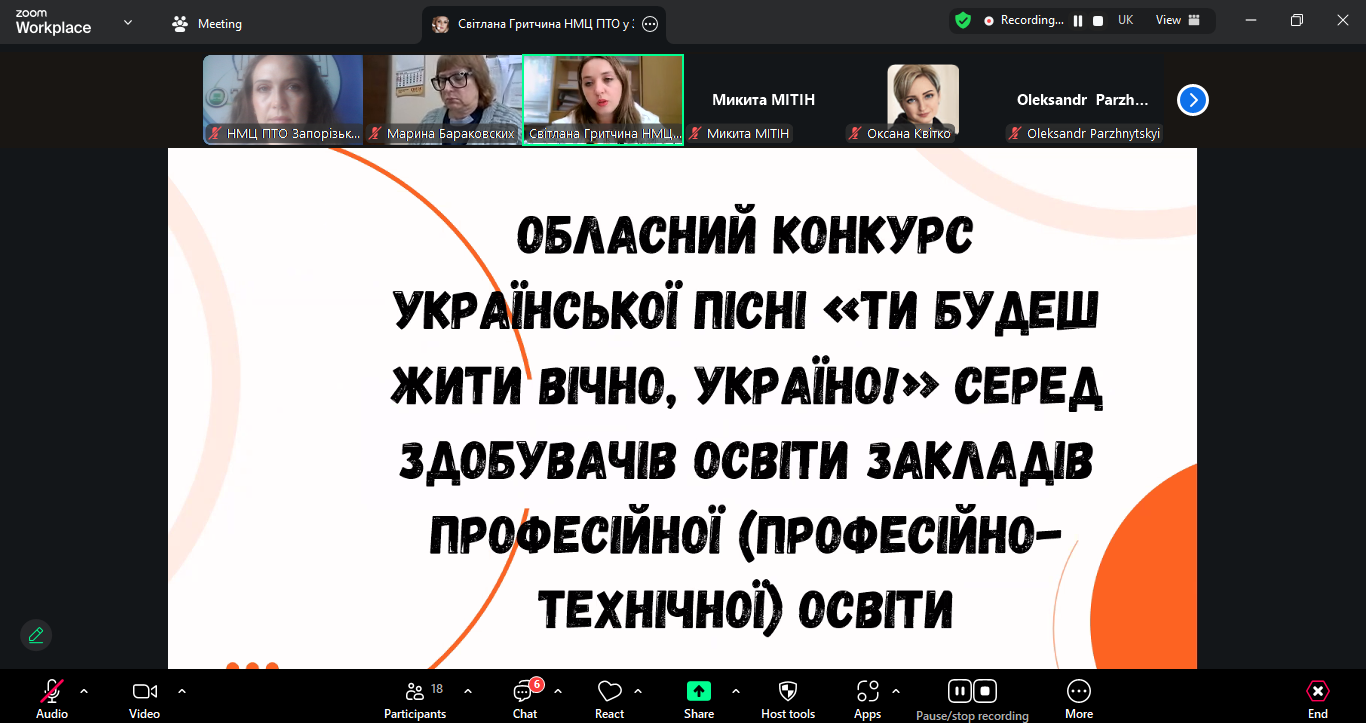The image size is (1366, 723).
Task: Select the Oleksandr Parzh... participant tile
Action: 1083,100
